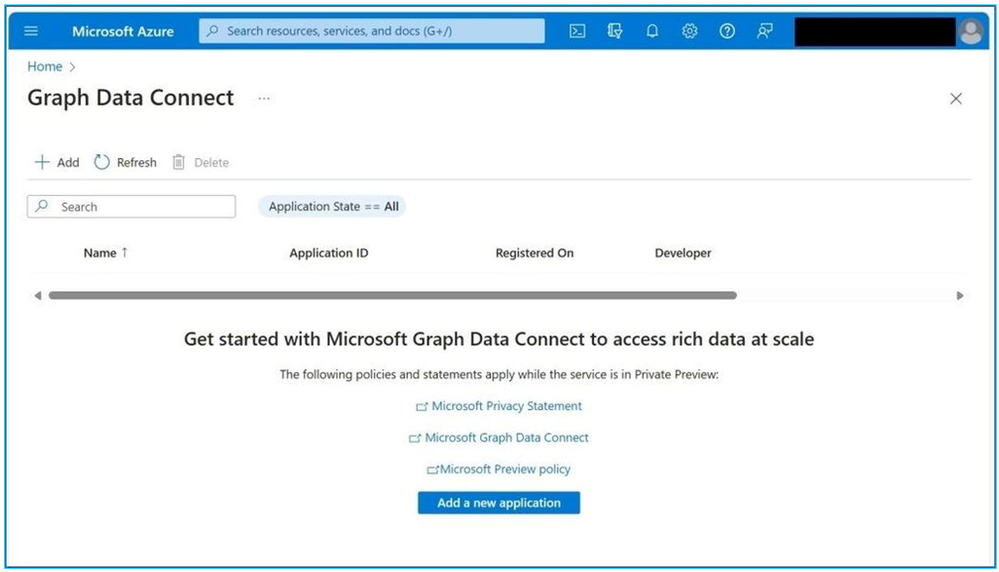This screenshot has width=999, height=572.
Task: Open the Microsoft Privacy Statement link
Action: (499, 406)
